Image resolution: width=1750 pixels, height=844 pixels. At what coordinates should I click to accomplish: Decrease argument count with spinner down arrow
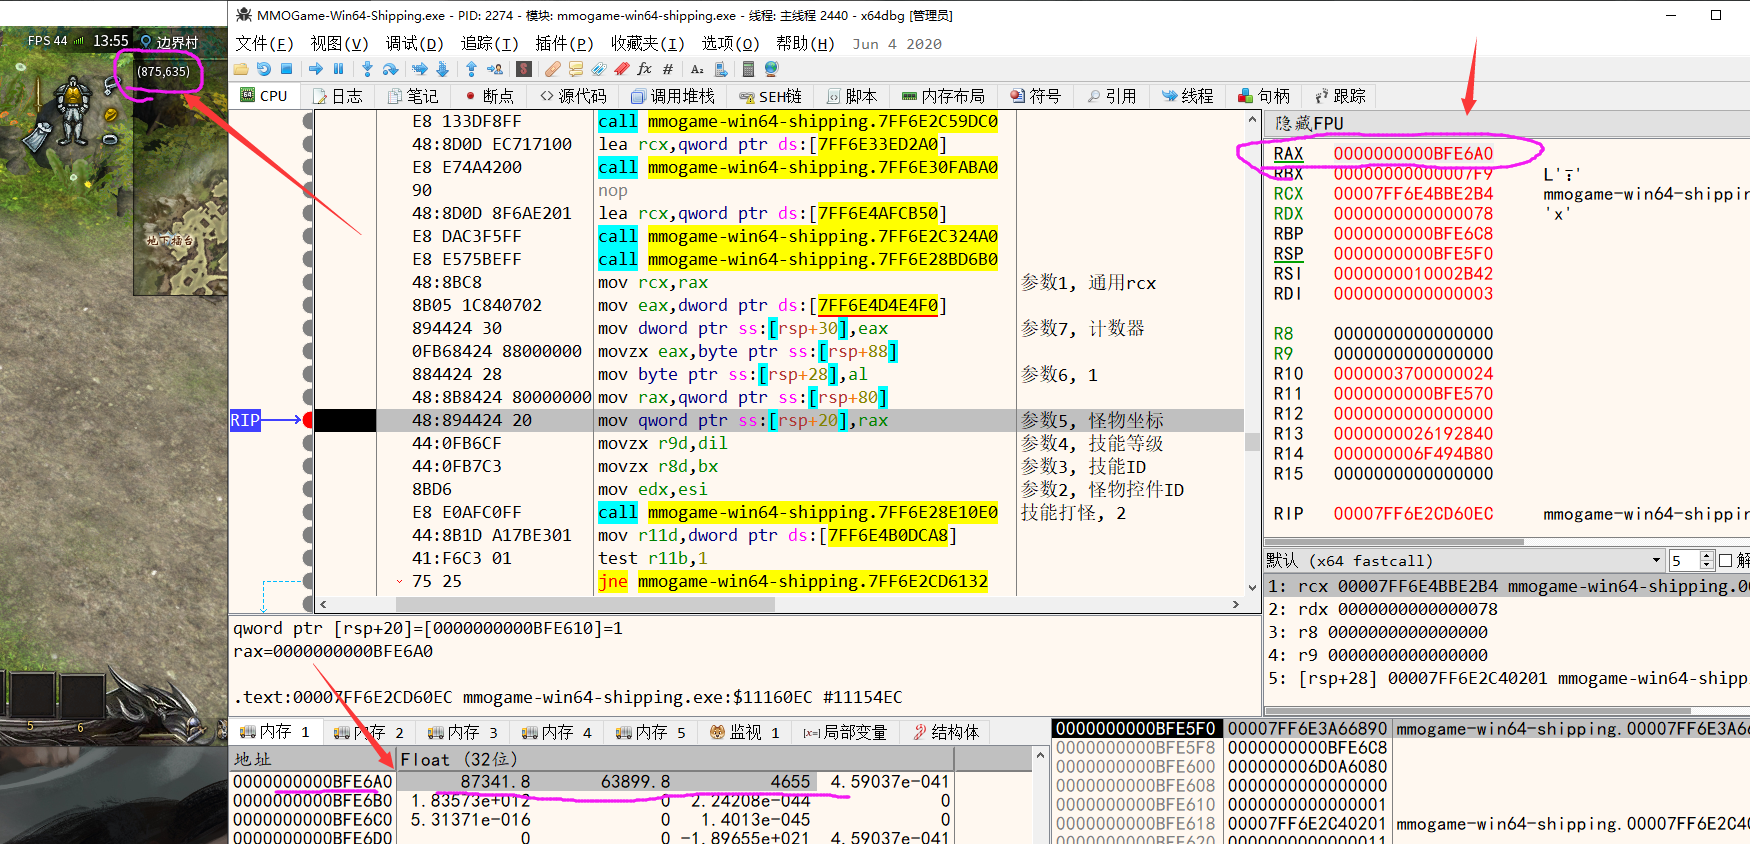pyautogui.click(x=1707, y=565)
